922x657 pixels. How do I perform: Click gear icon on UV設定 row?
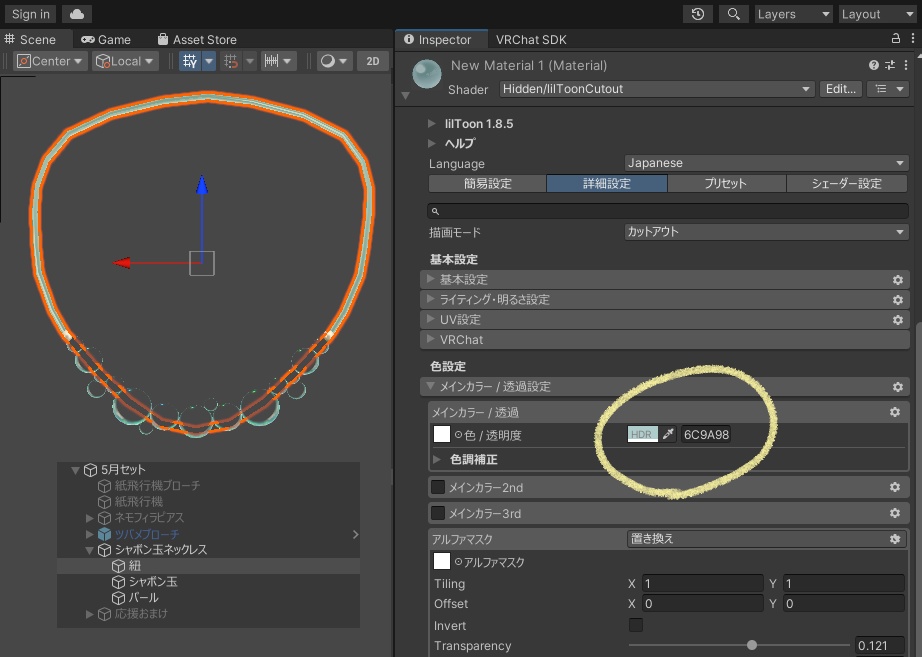(x=897, y=320)
